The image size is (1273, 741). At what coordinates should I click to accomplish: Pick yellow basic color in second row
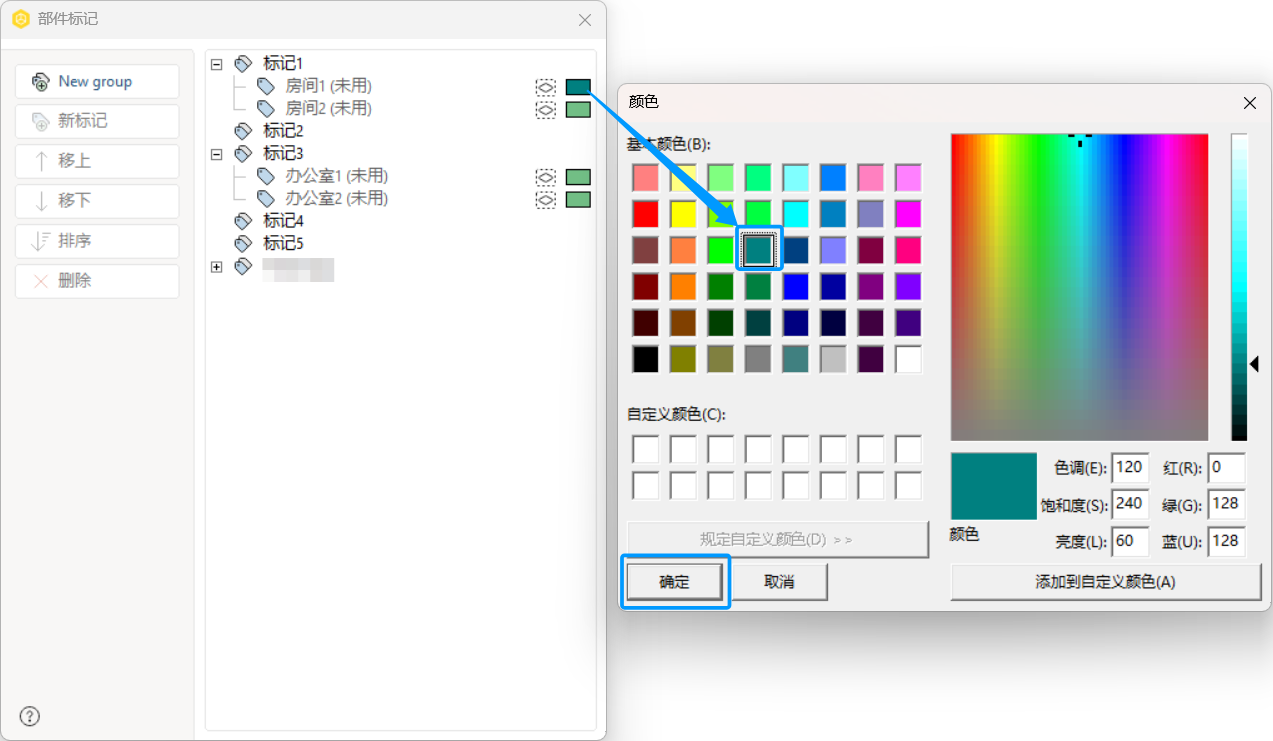pos(683,214)
